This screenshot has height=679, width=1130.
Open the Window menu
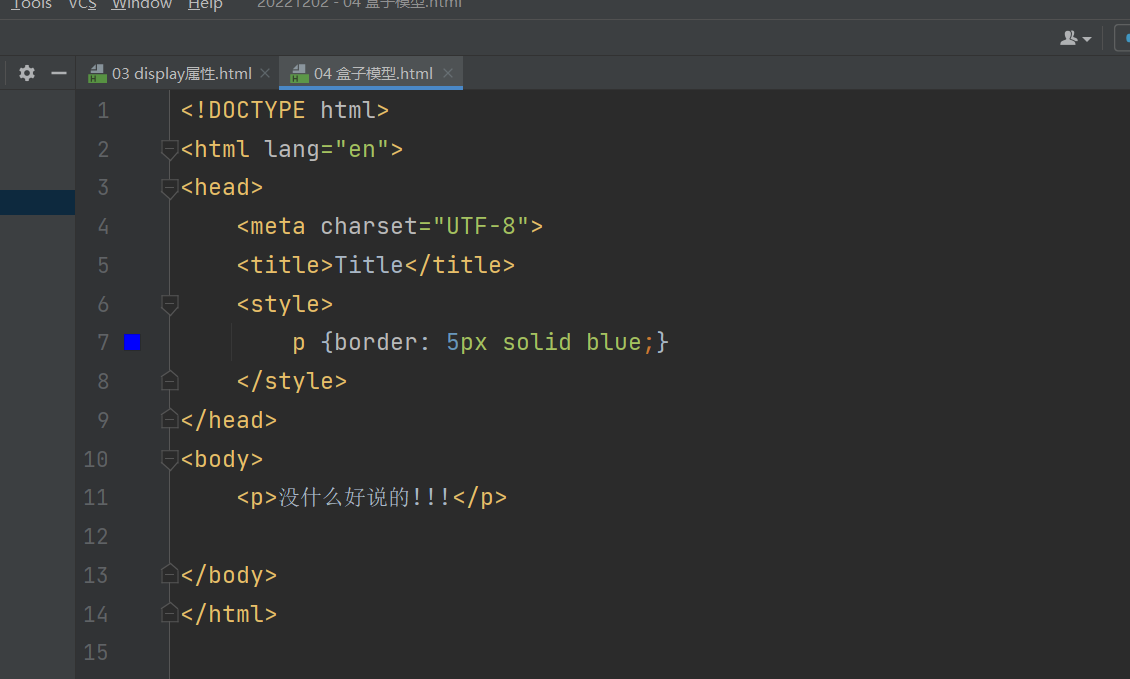click(x=141, y=5)
